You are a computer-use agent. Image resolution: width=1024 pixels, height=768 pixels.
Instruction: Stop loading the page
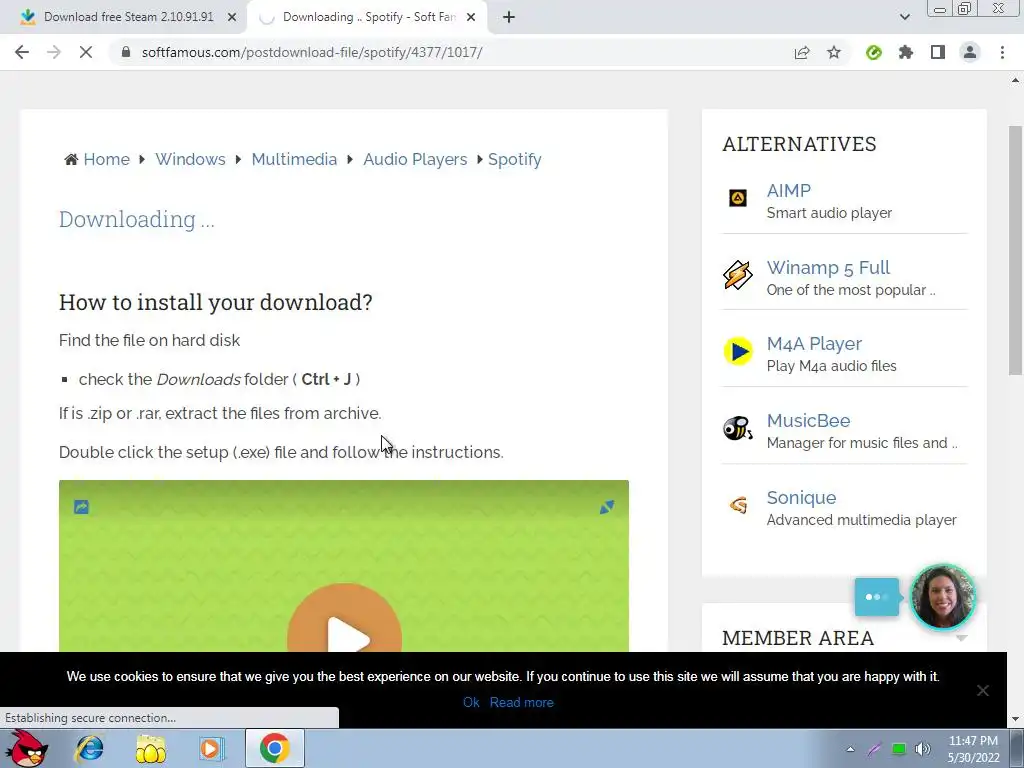click(86, 52)
